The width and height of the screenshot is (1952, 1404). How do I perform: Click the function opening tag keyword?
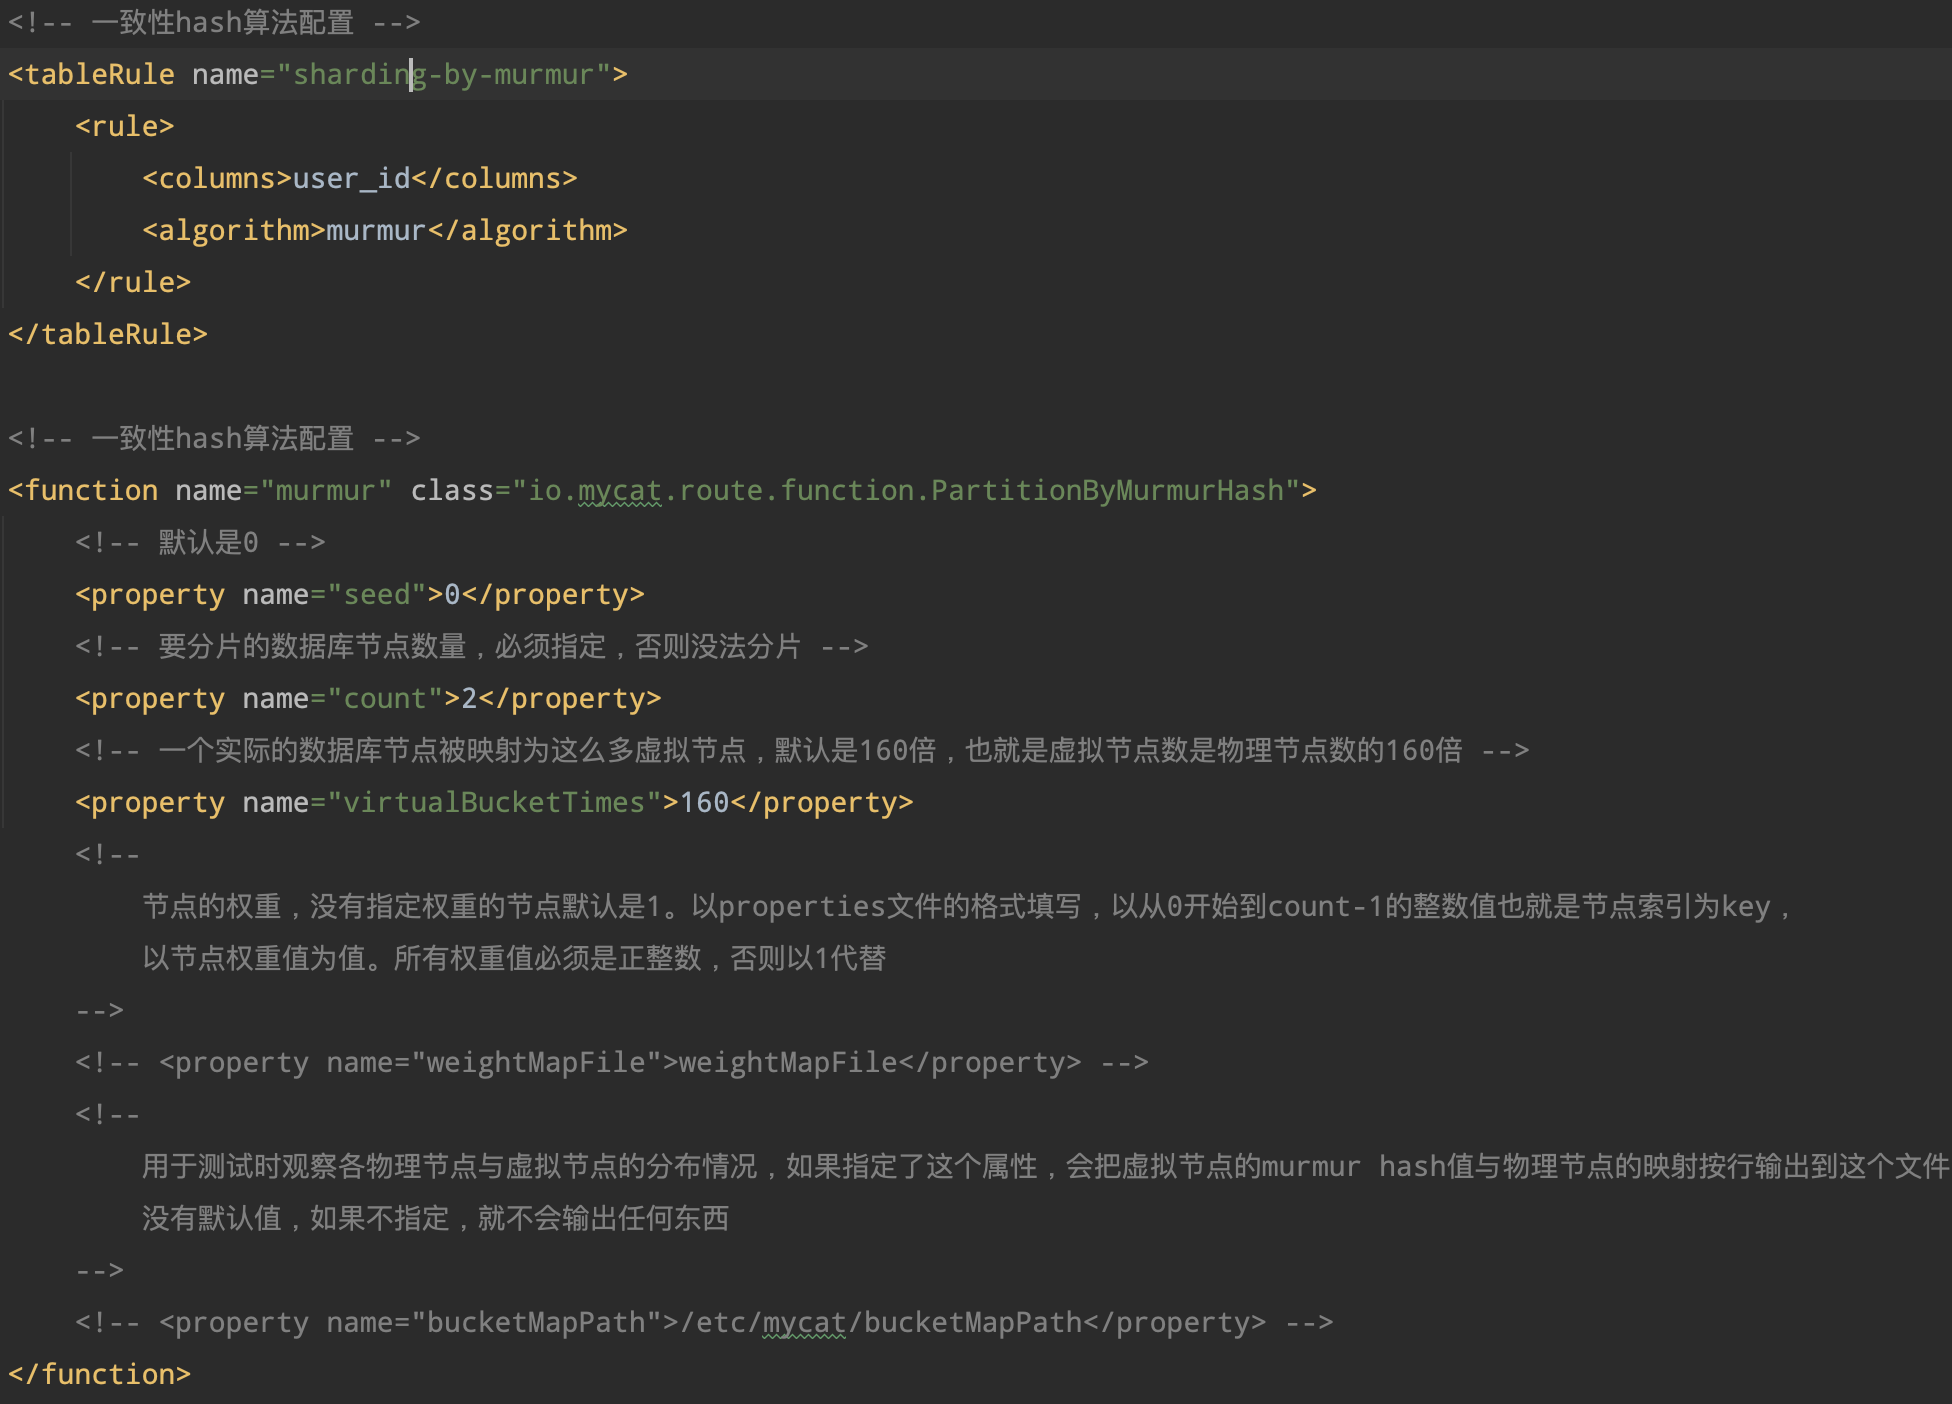tap(91, 491)
